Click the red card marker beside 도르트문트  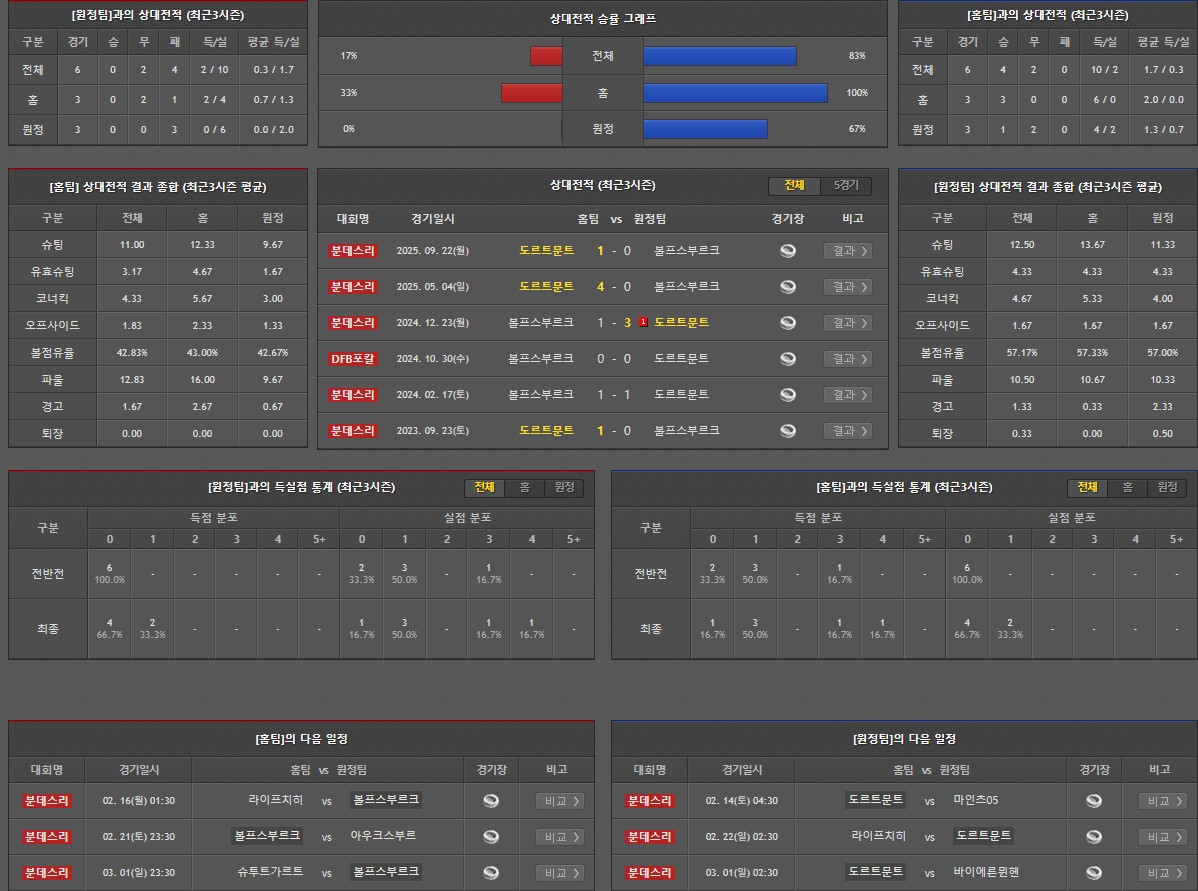tap(644, 323)
